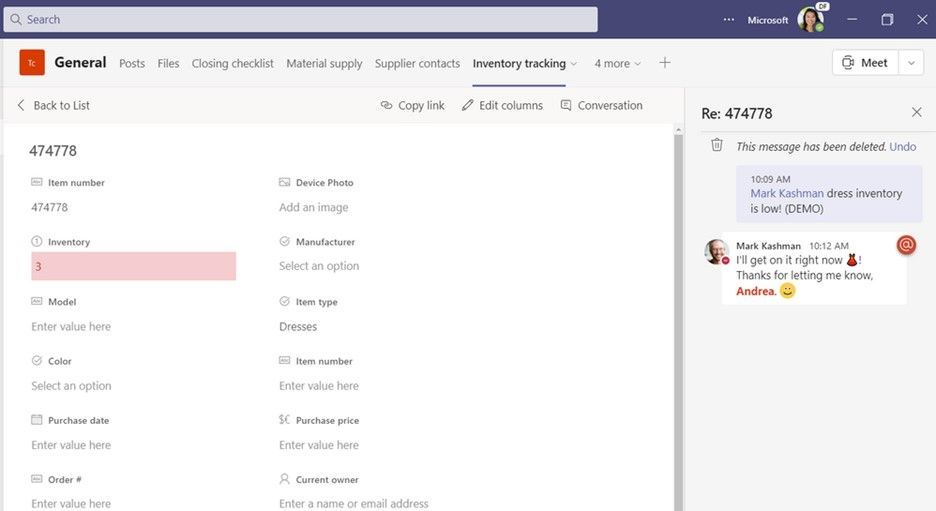The width and height of the screenshot is (936, 511).
Task: Click the Model value field
Action: point(71,327)
